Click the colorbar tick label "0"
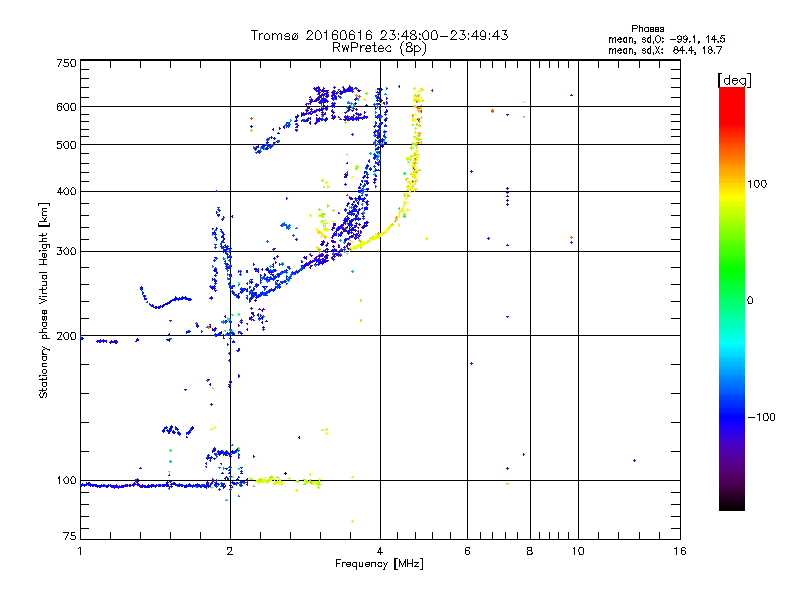The image size is (800, 600). [x=750, y=301]
